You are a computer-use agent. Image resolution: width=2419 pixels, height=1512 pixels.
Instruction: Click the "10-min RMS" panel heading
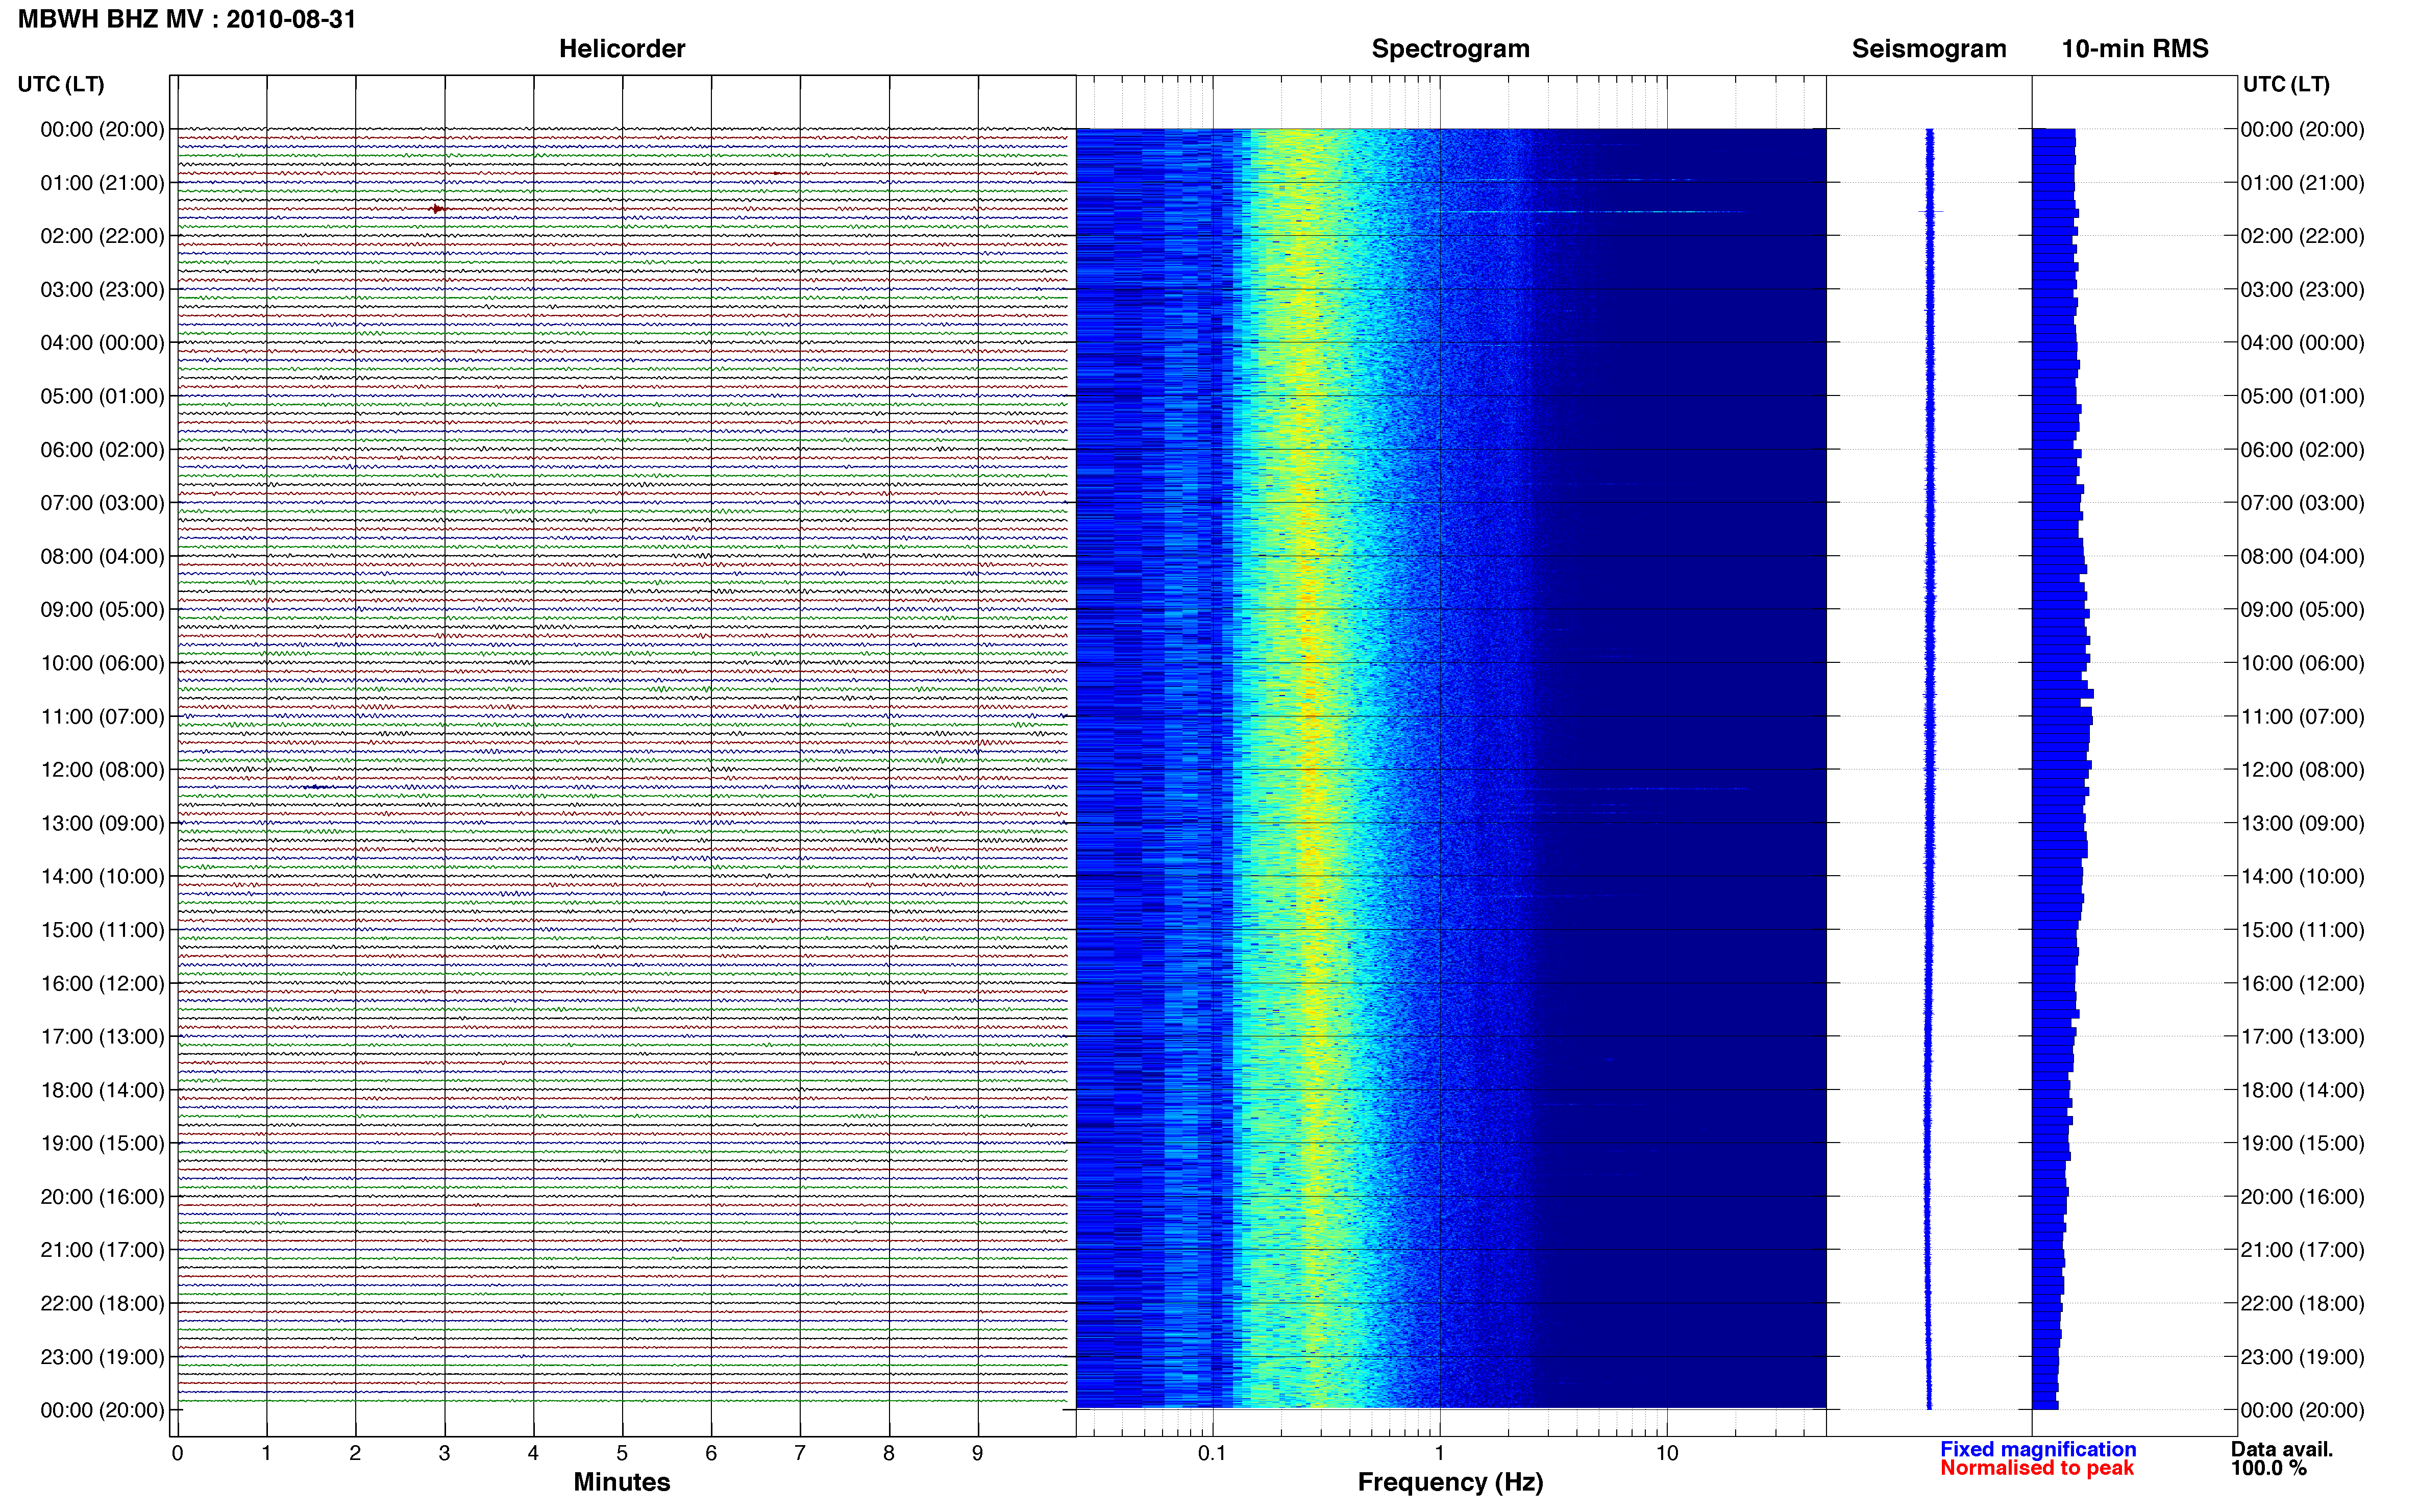click(2135, 48)
